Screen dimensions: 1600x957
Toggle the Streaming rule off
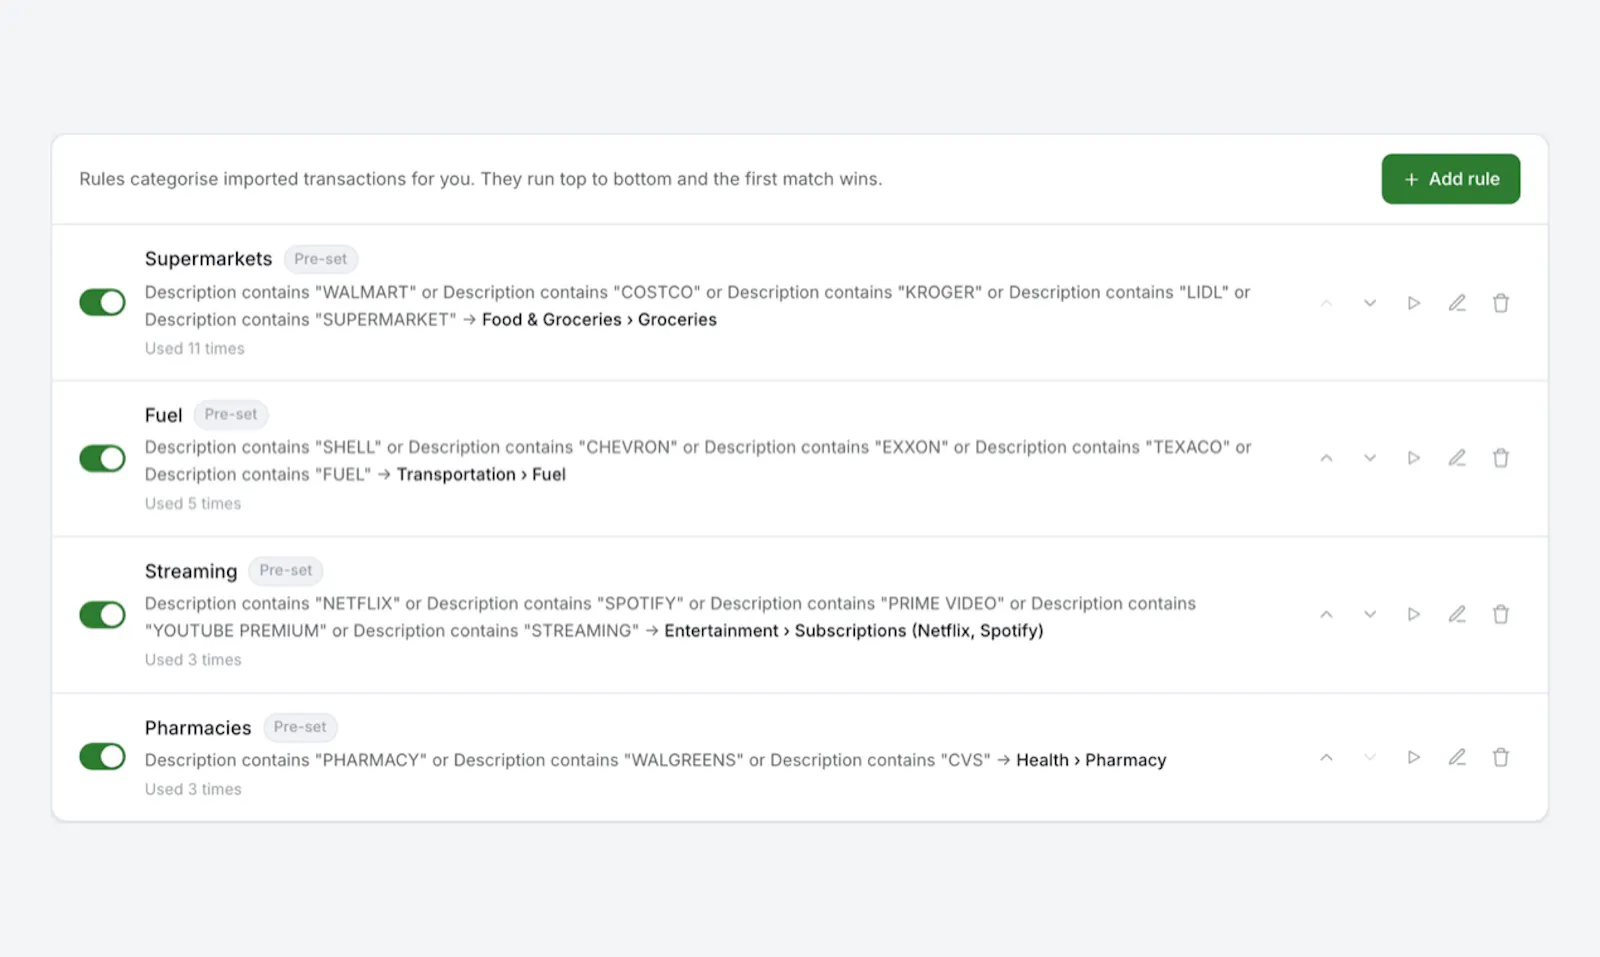tap(102, 614)
